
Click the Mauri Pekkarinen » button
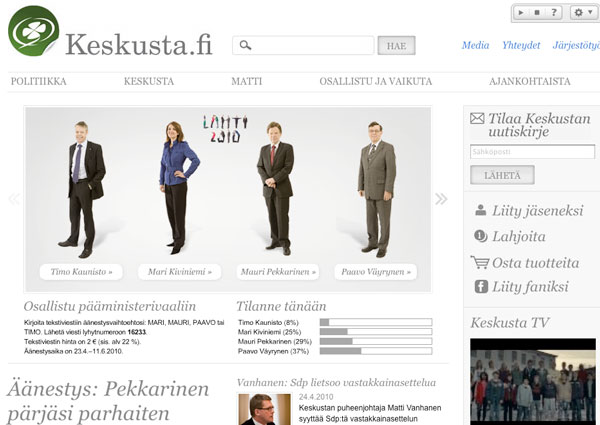278,272
